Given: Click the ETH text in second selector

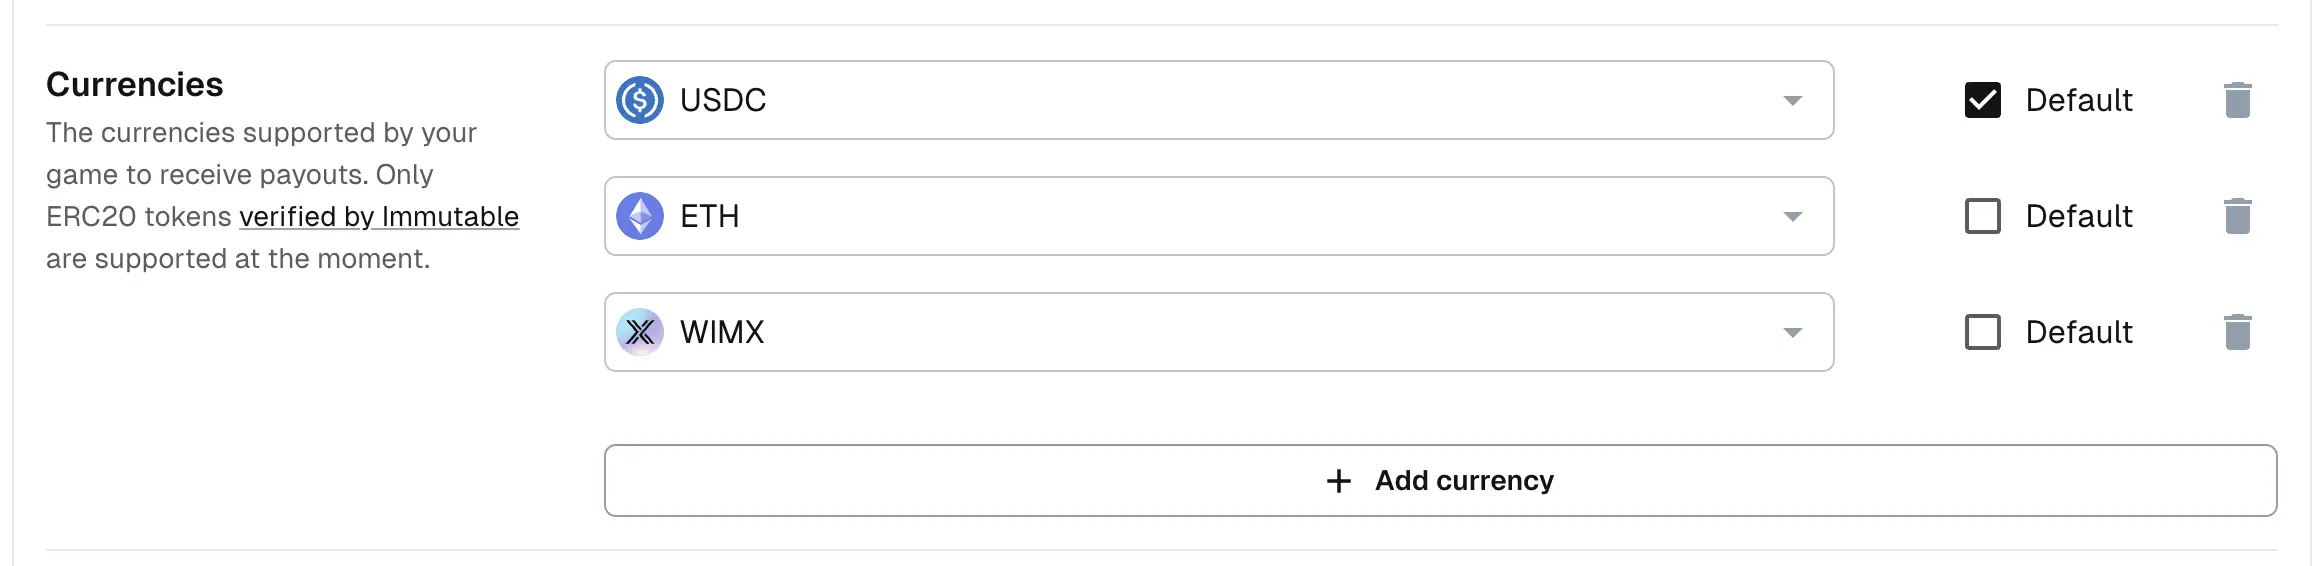Looking at the screenshot, I should [x=710, y=216].
